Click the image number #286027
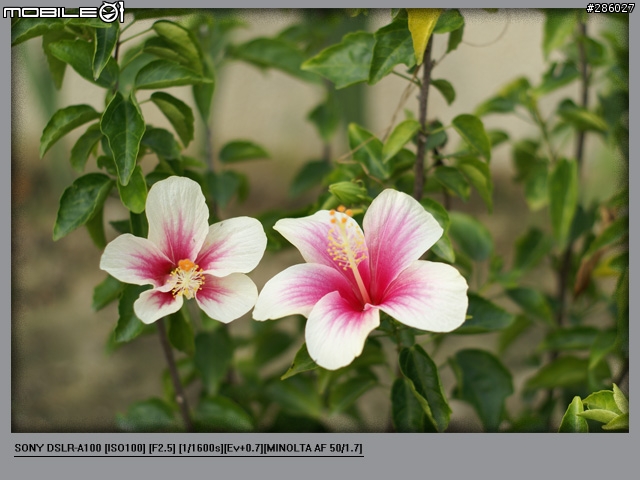640x480 pixels. [610, 8]
